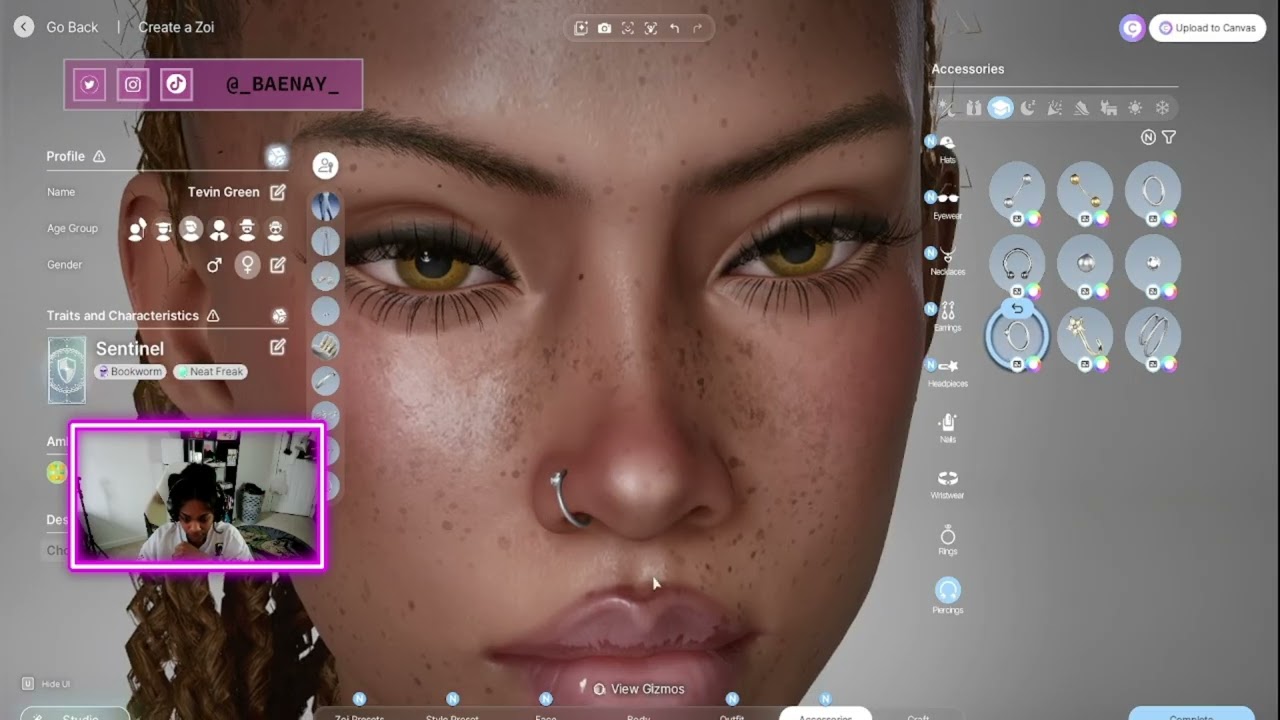The width and height of the screenshot is (1280, 720).
Task: Click the warning icon beside Profile
Action: click(99, 156)
